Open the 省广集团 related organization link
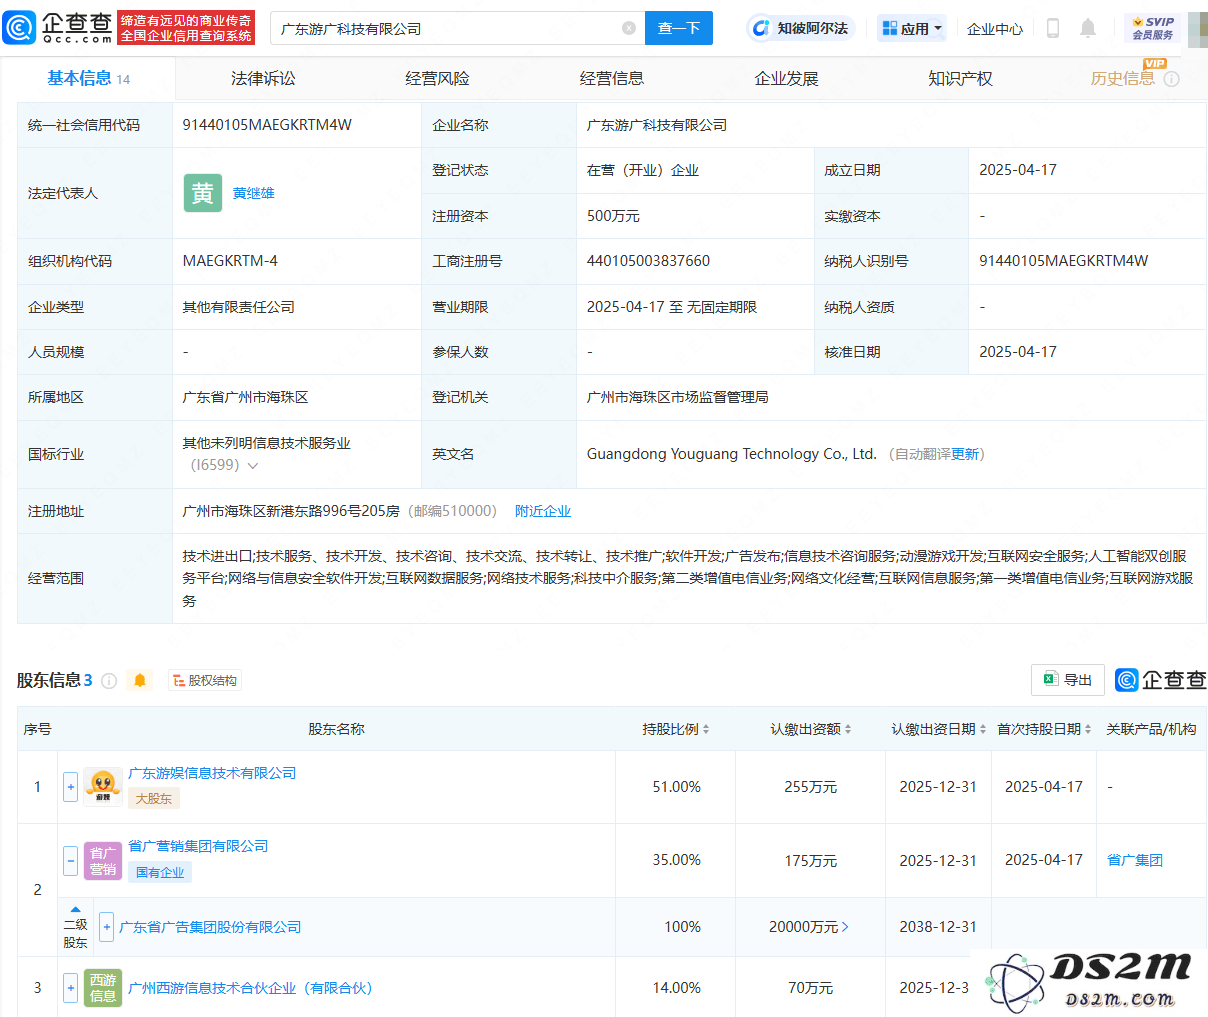Image resolution: width=1208 pixels, height=1017 pixels. (1134, 860)
